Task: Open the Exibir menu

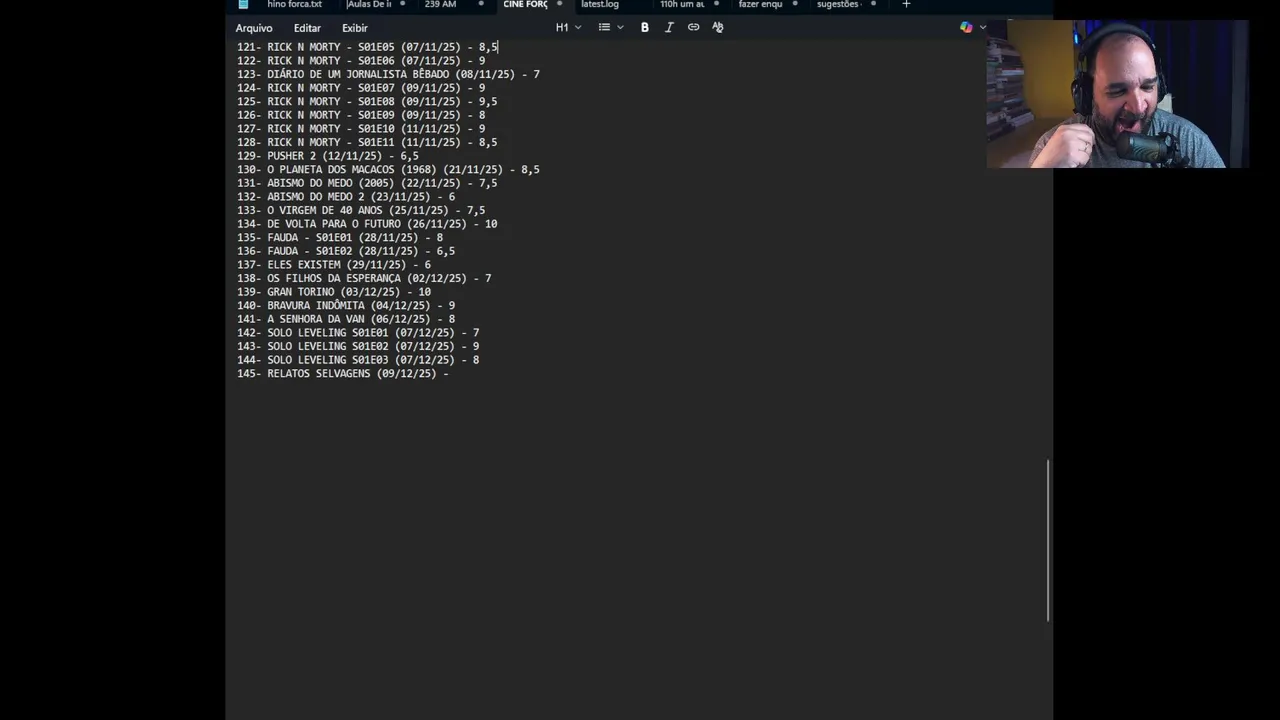Action: point(355,28)
